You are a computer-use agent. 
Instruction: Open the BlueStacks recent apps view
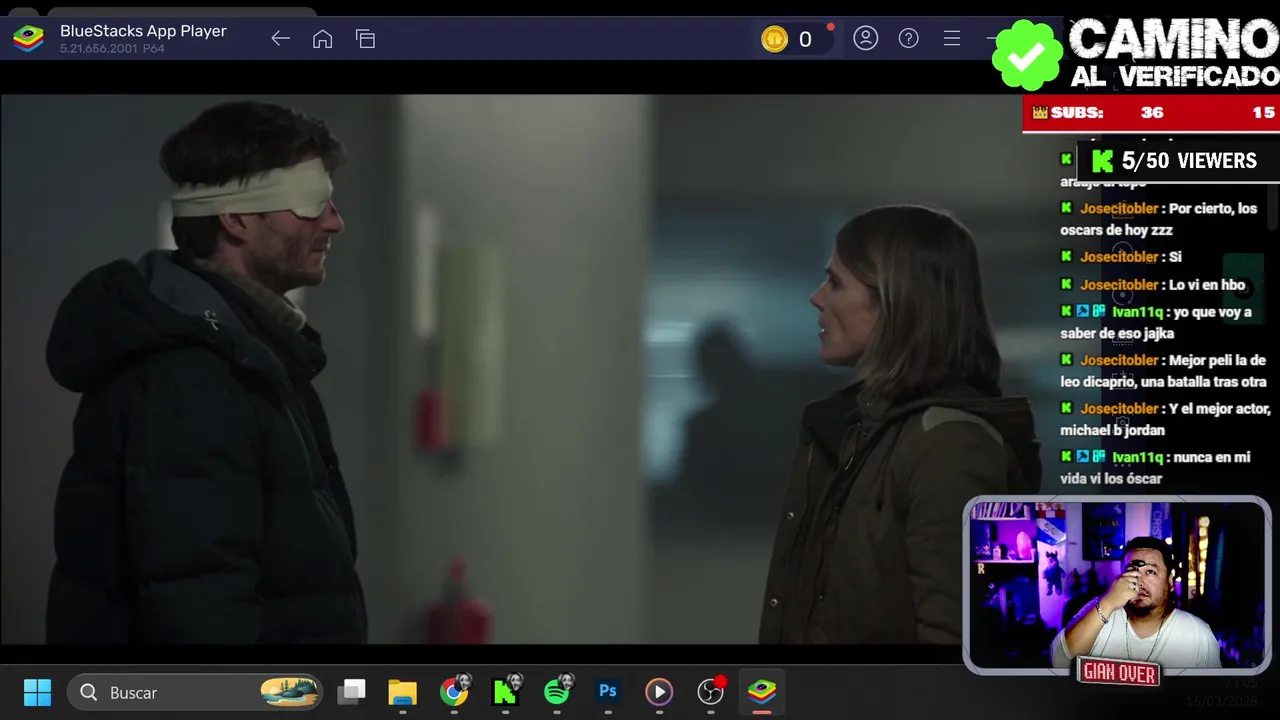(365, 39)
